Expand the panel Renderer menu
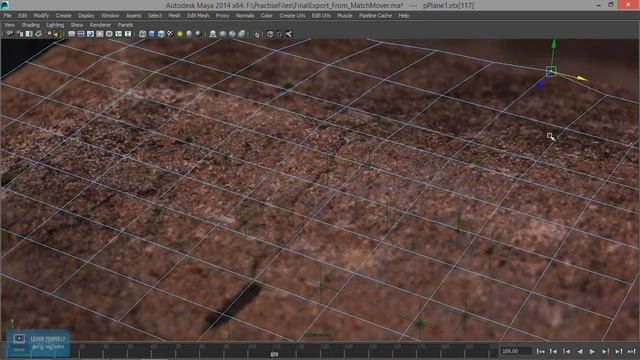This screenshot has height=360, width=640. pos(100,25)
